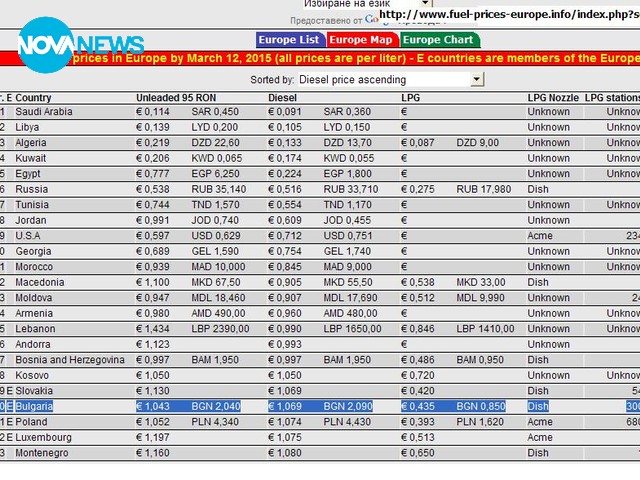Click the Country column header
Screen dimensions: 640x480
[x=34, y=98]
